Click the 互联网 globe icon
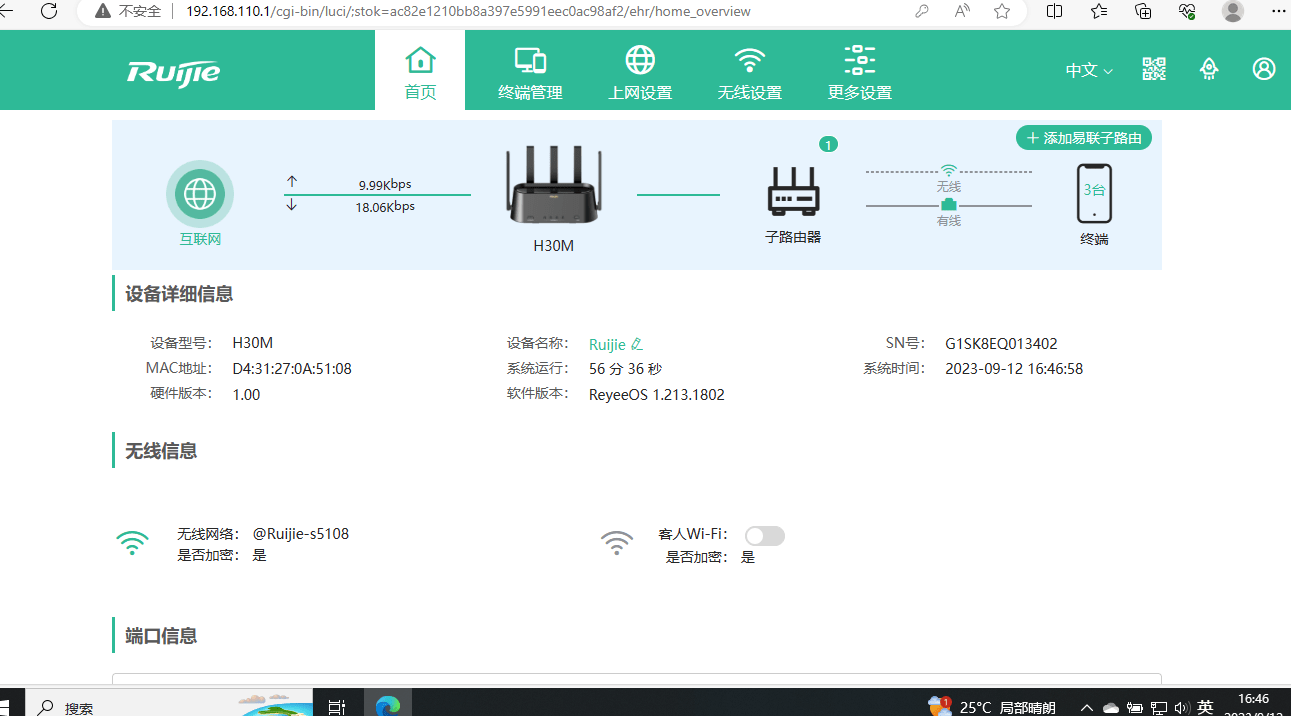The width and height of the screenshot is (1291, 716). [200, 194]
